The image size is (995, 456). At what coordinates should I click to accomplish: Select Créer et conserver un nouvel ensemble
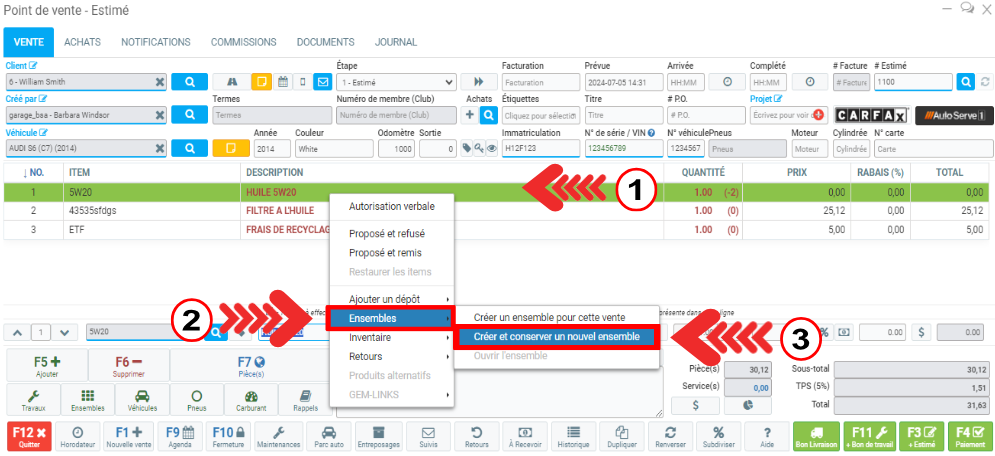[x=555, y=337]
